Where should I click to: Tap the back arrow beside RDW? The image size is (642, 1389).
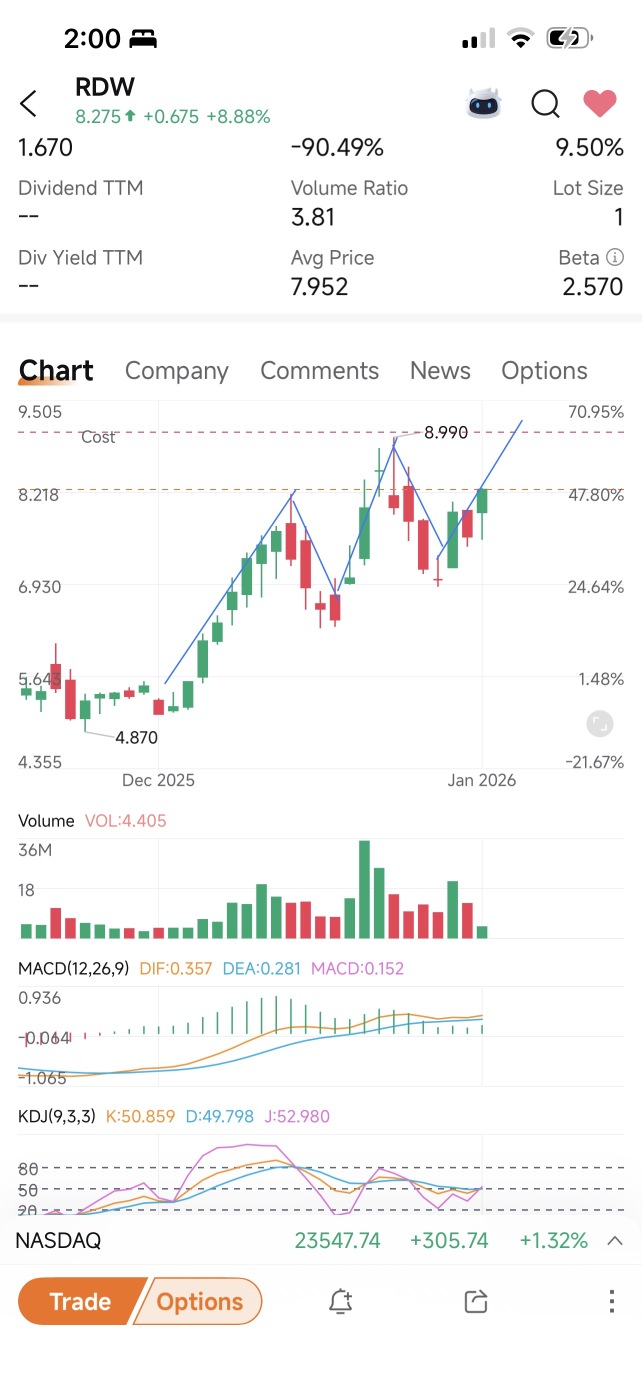[x=28, y=103]
